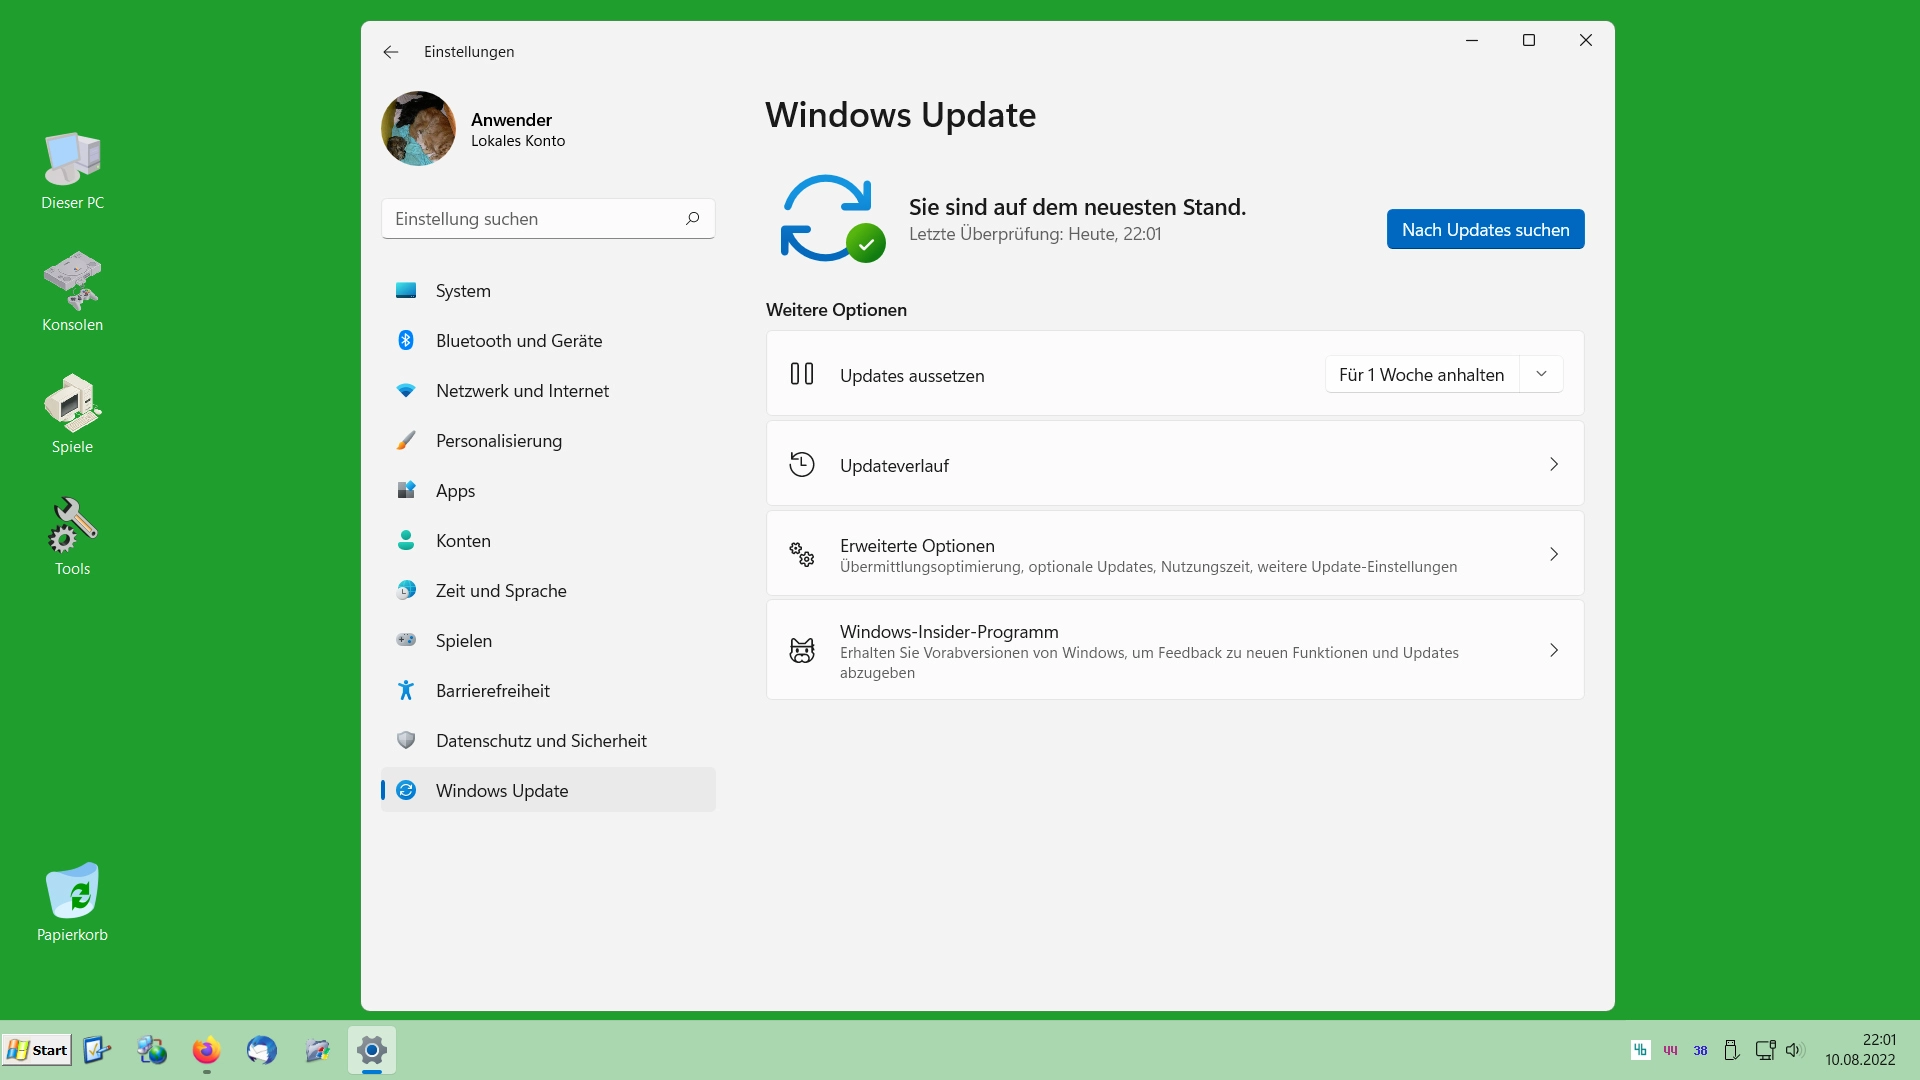Click the chevron on the Erweiterte Optionen row
The height and width of the screenshot is (1080, 1920).
point(1554,554)
